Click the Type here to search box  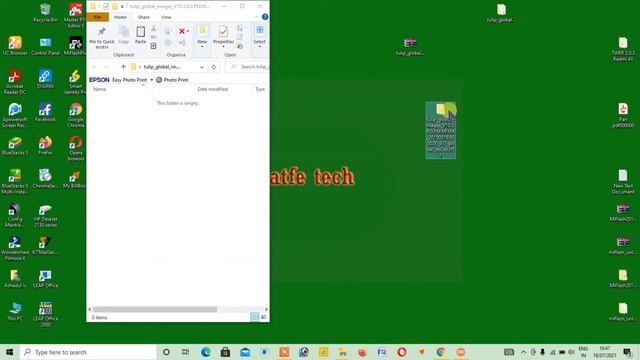pyautogui.click(x=88, y=352)
